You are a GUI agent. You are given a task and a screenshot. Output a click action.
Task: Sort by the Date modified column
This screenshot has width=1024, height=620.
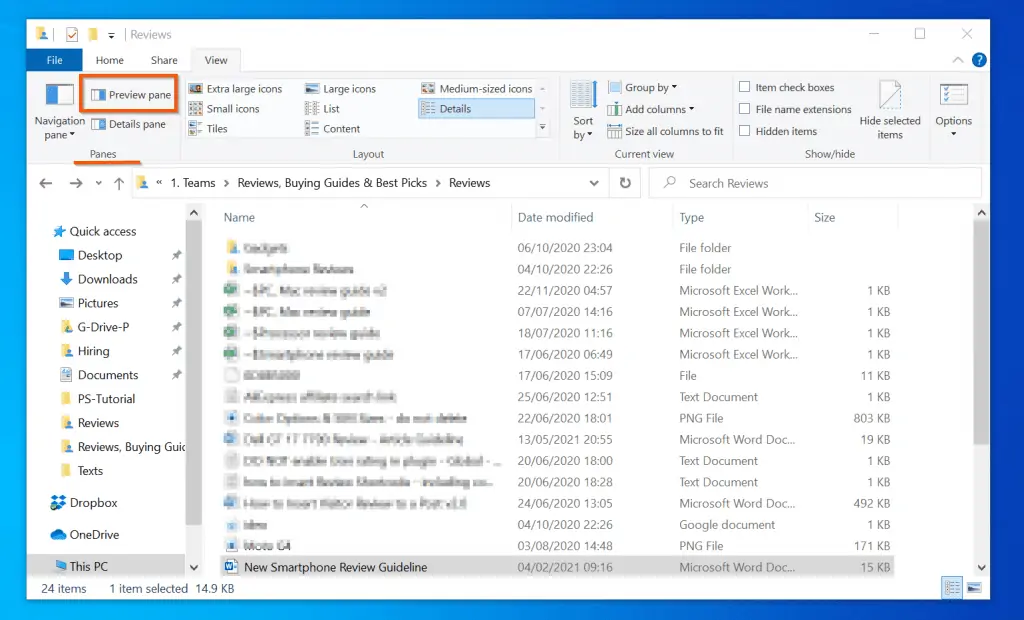point(591,218)
